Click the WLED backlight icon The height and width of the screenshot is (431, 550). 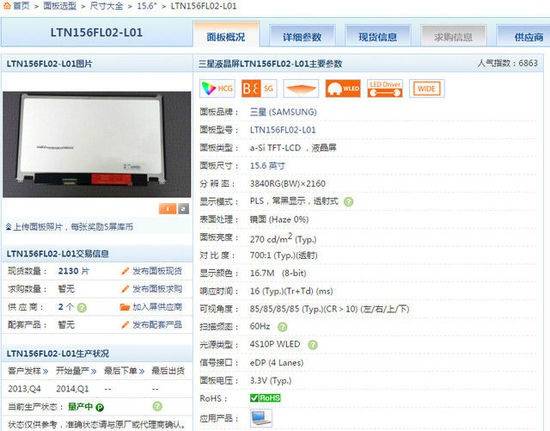click(343, 88)
